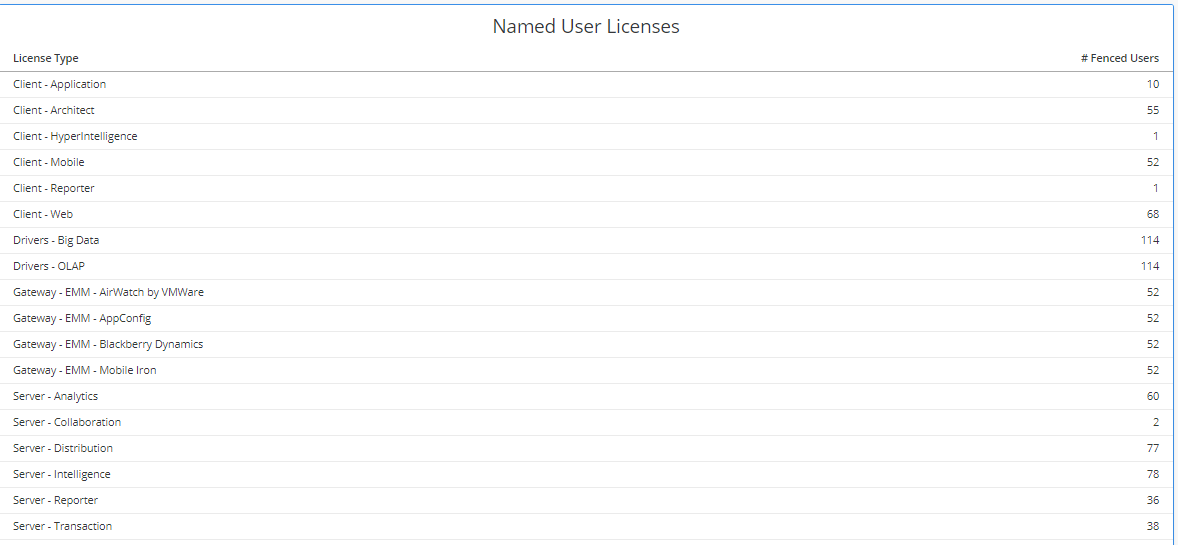Click the 60 value for Server - Analytics
1178x545 pixels.
(x=1152, y=396)
